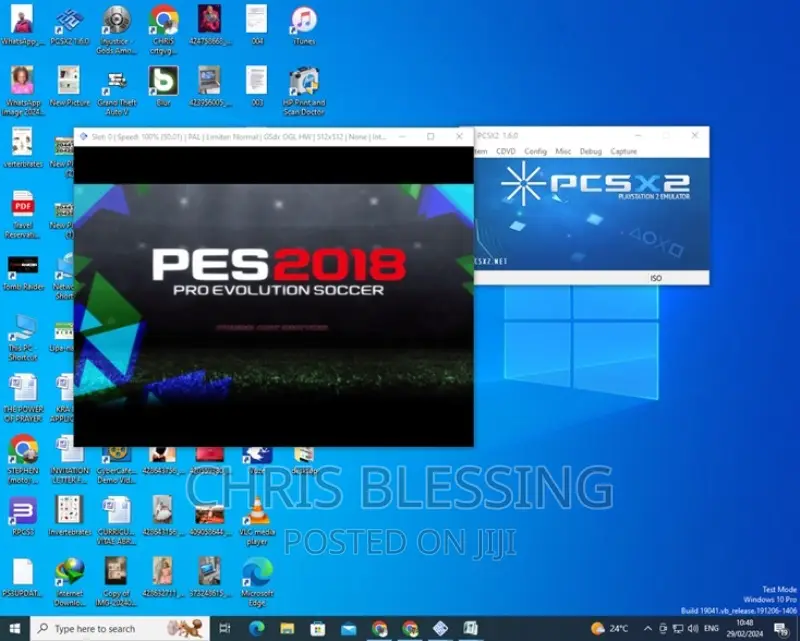800x641 pixels.
Task: Select the Invertebrates file
Action: tap(69, 516)
